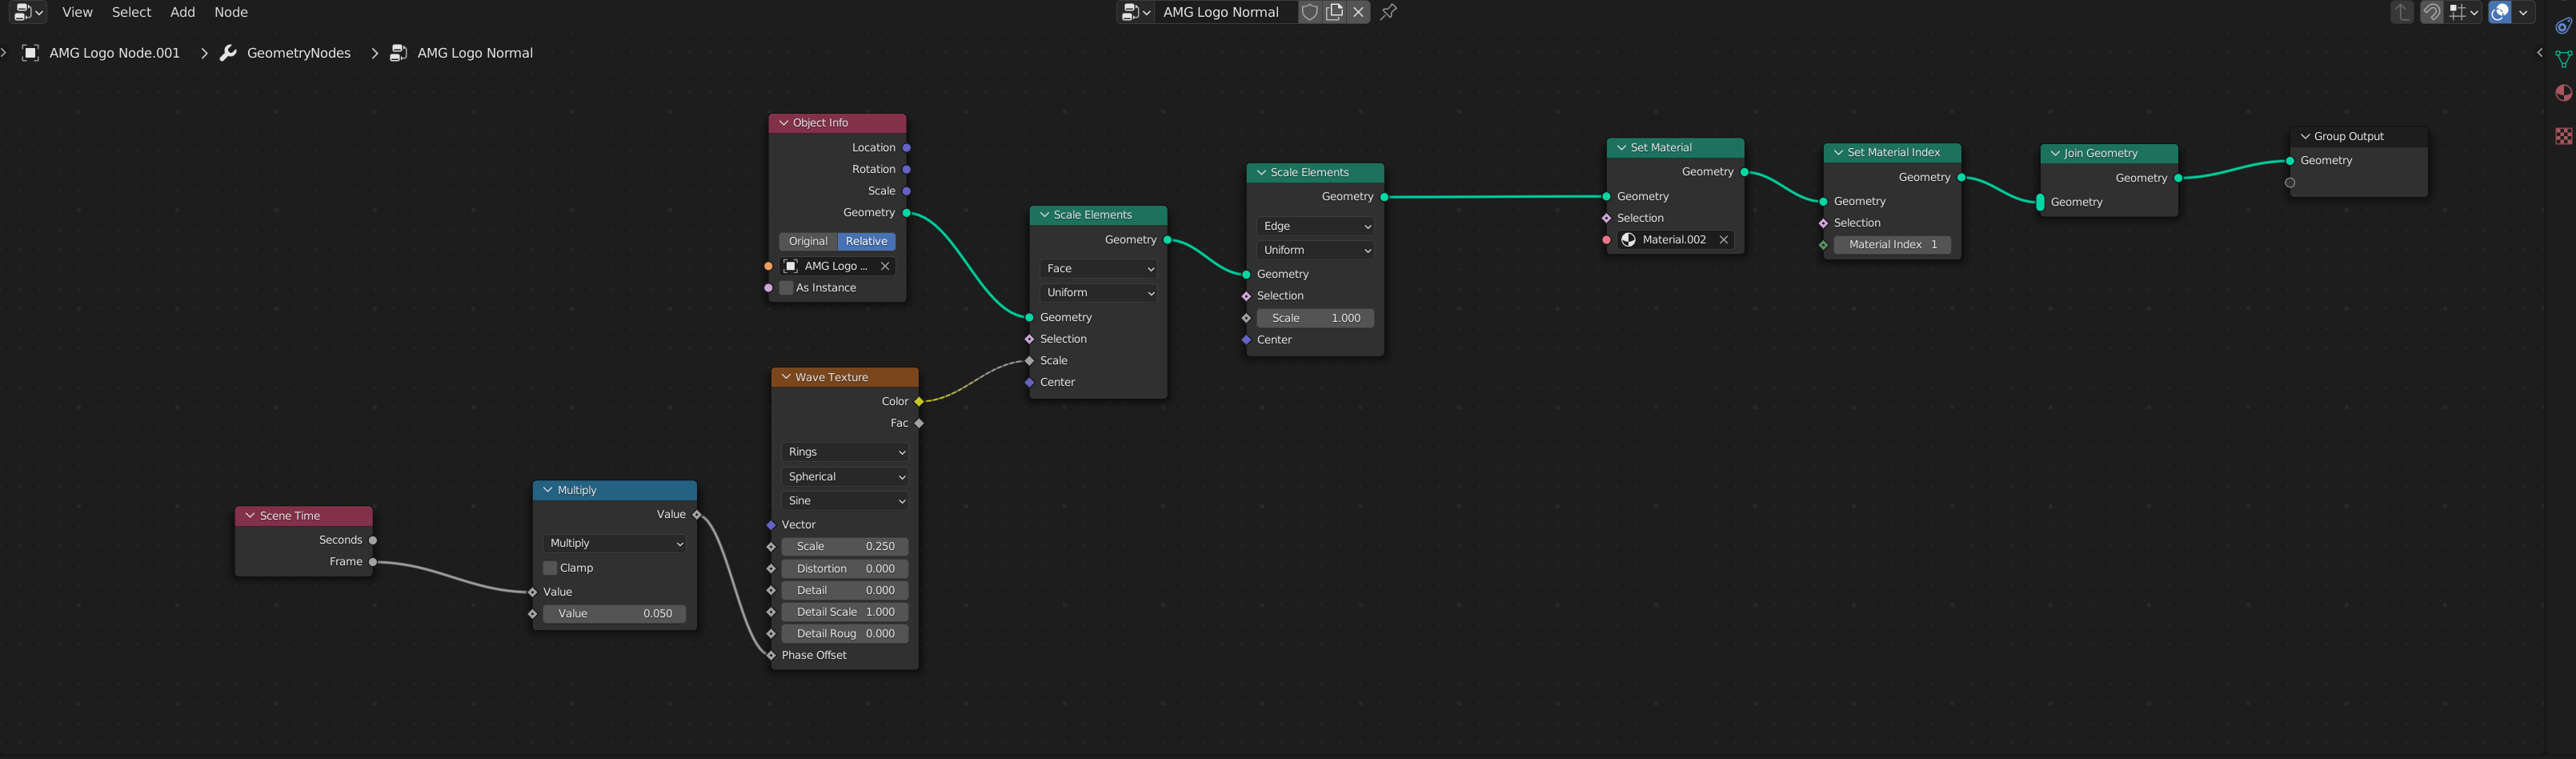Open the Texture properties checker icon
Viewport: 2576px width, 759px height.
point(2563,136)
